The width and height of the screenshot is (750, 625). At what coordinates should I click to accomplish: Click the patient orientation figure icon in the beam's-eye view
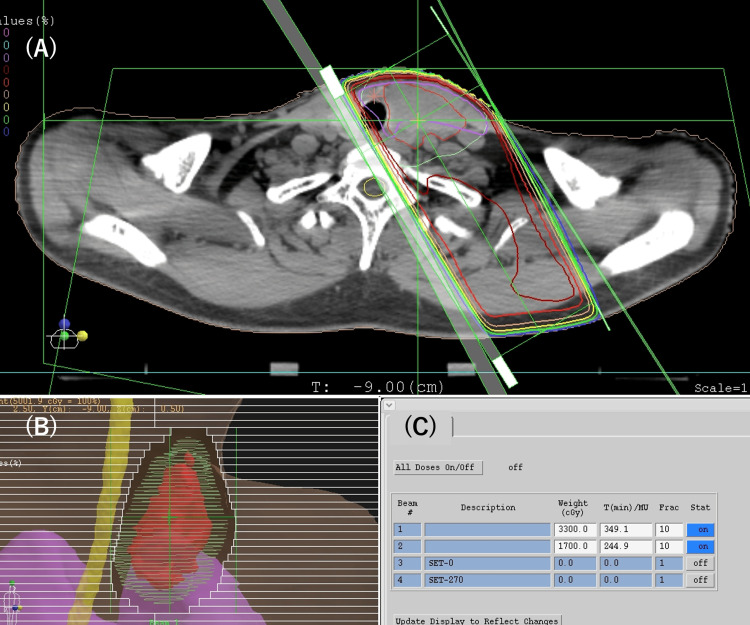12,603
